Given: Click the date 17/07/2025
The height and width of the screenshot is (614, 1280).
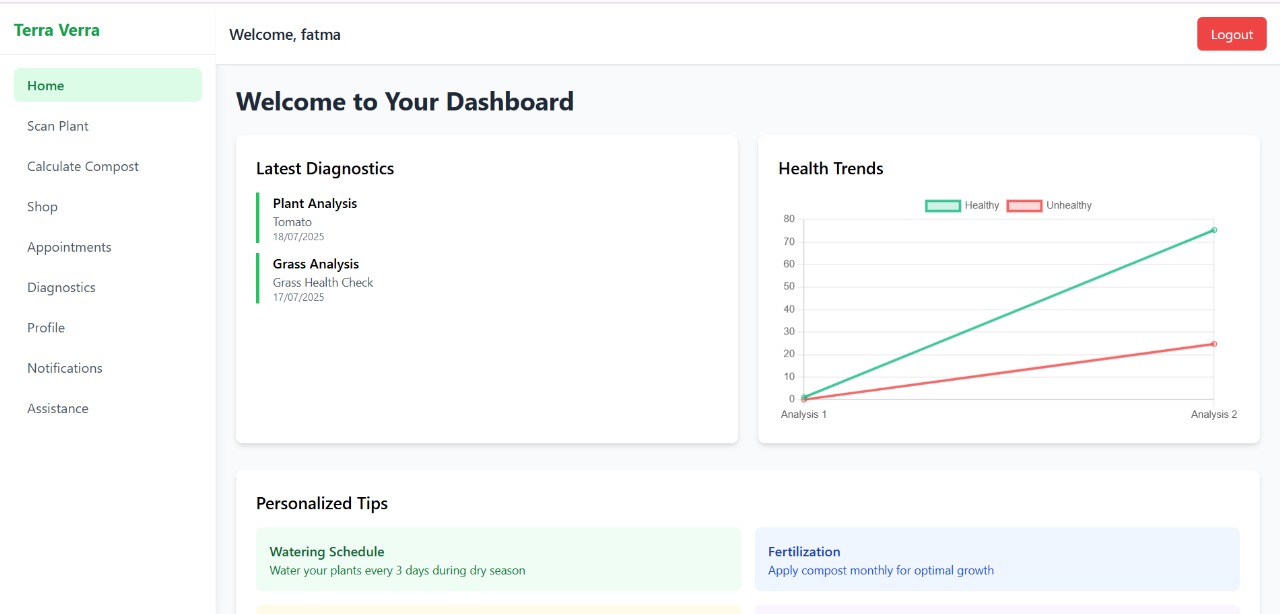Looking at the screenshot, I should pos(298,297).
